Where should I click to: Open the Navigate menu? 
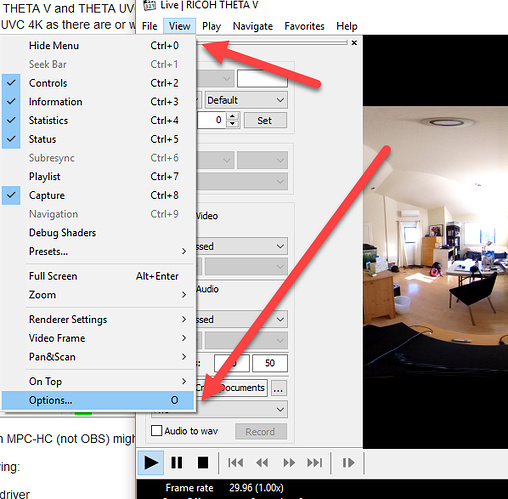(253, 26)
